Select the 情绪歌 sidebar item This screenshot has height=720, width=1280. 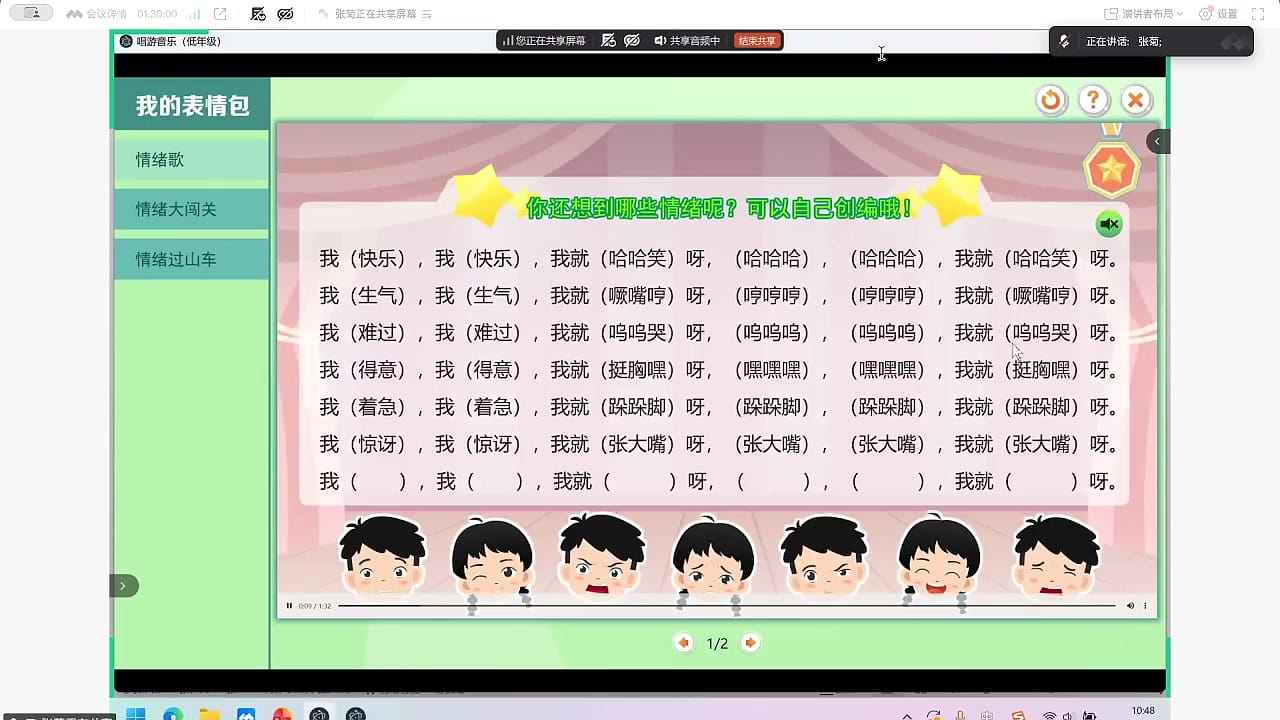tap(191, 160)
